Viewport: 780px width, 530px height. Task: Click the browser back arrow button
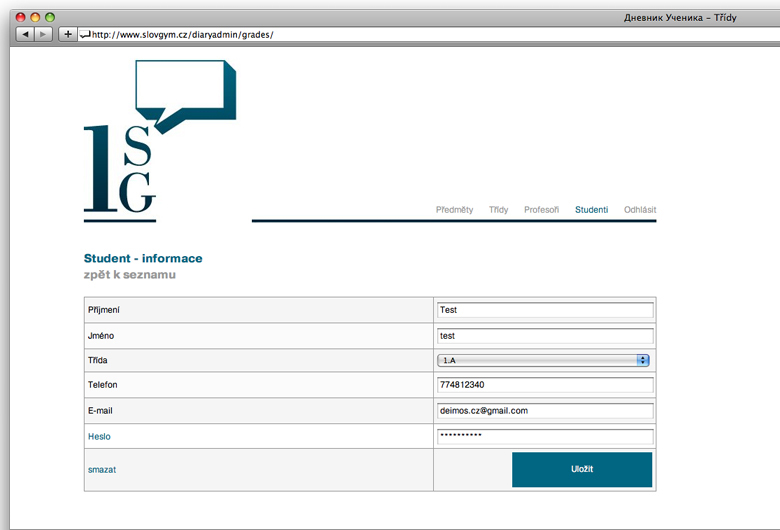[x=26, y=34]
